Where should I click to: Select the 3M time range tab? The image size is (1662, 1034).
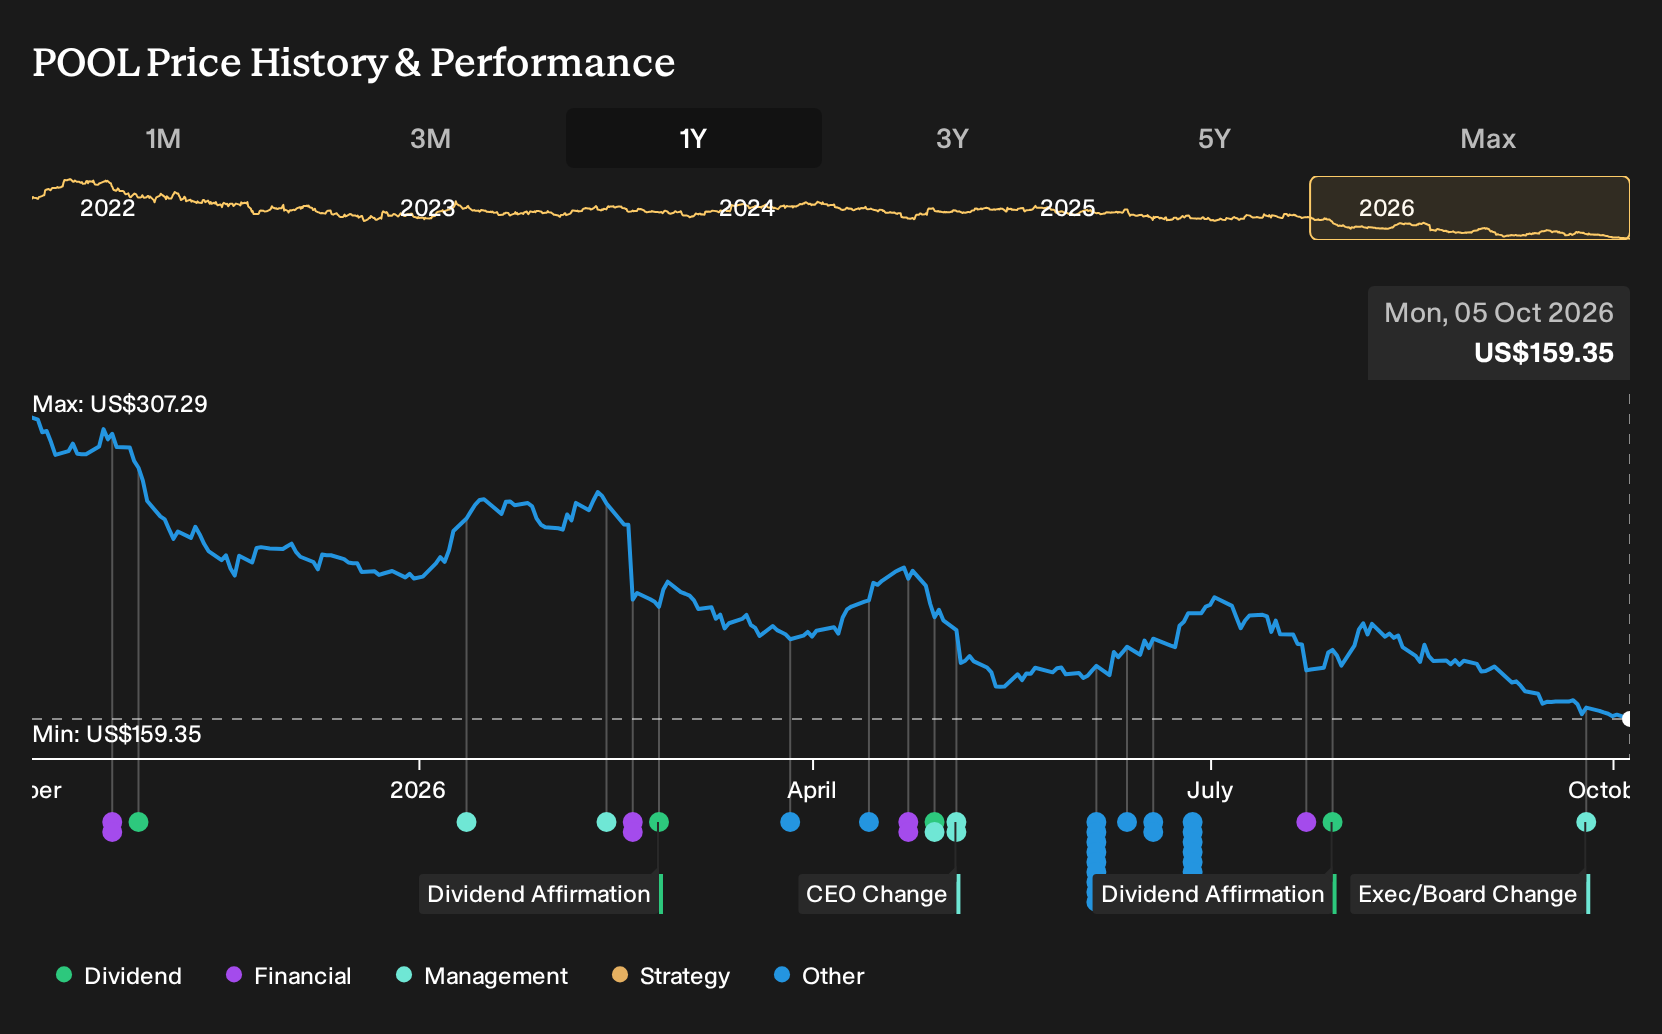(430, 138)
